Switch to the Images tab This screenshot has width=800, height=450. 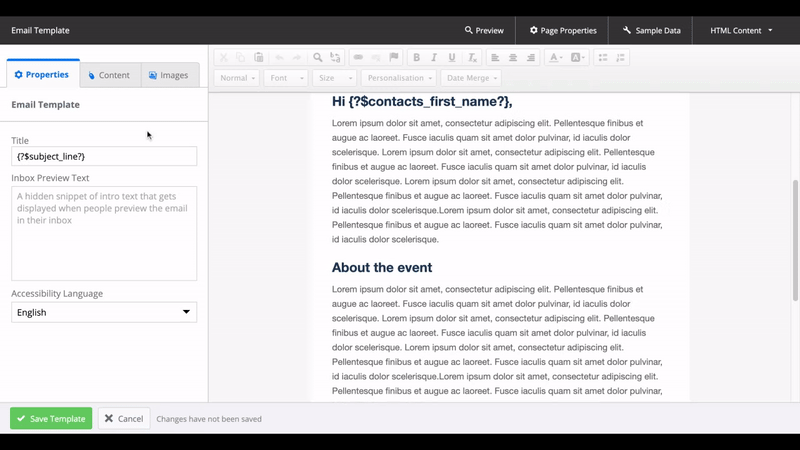pyautogui.click(x=169, y=75)
